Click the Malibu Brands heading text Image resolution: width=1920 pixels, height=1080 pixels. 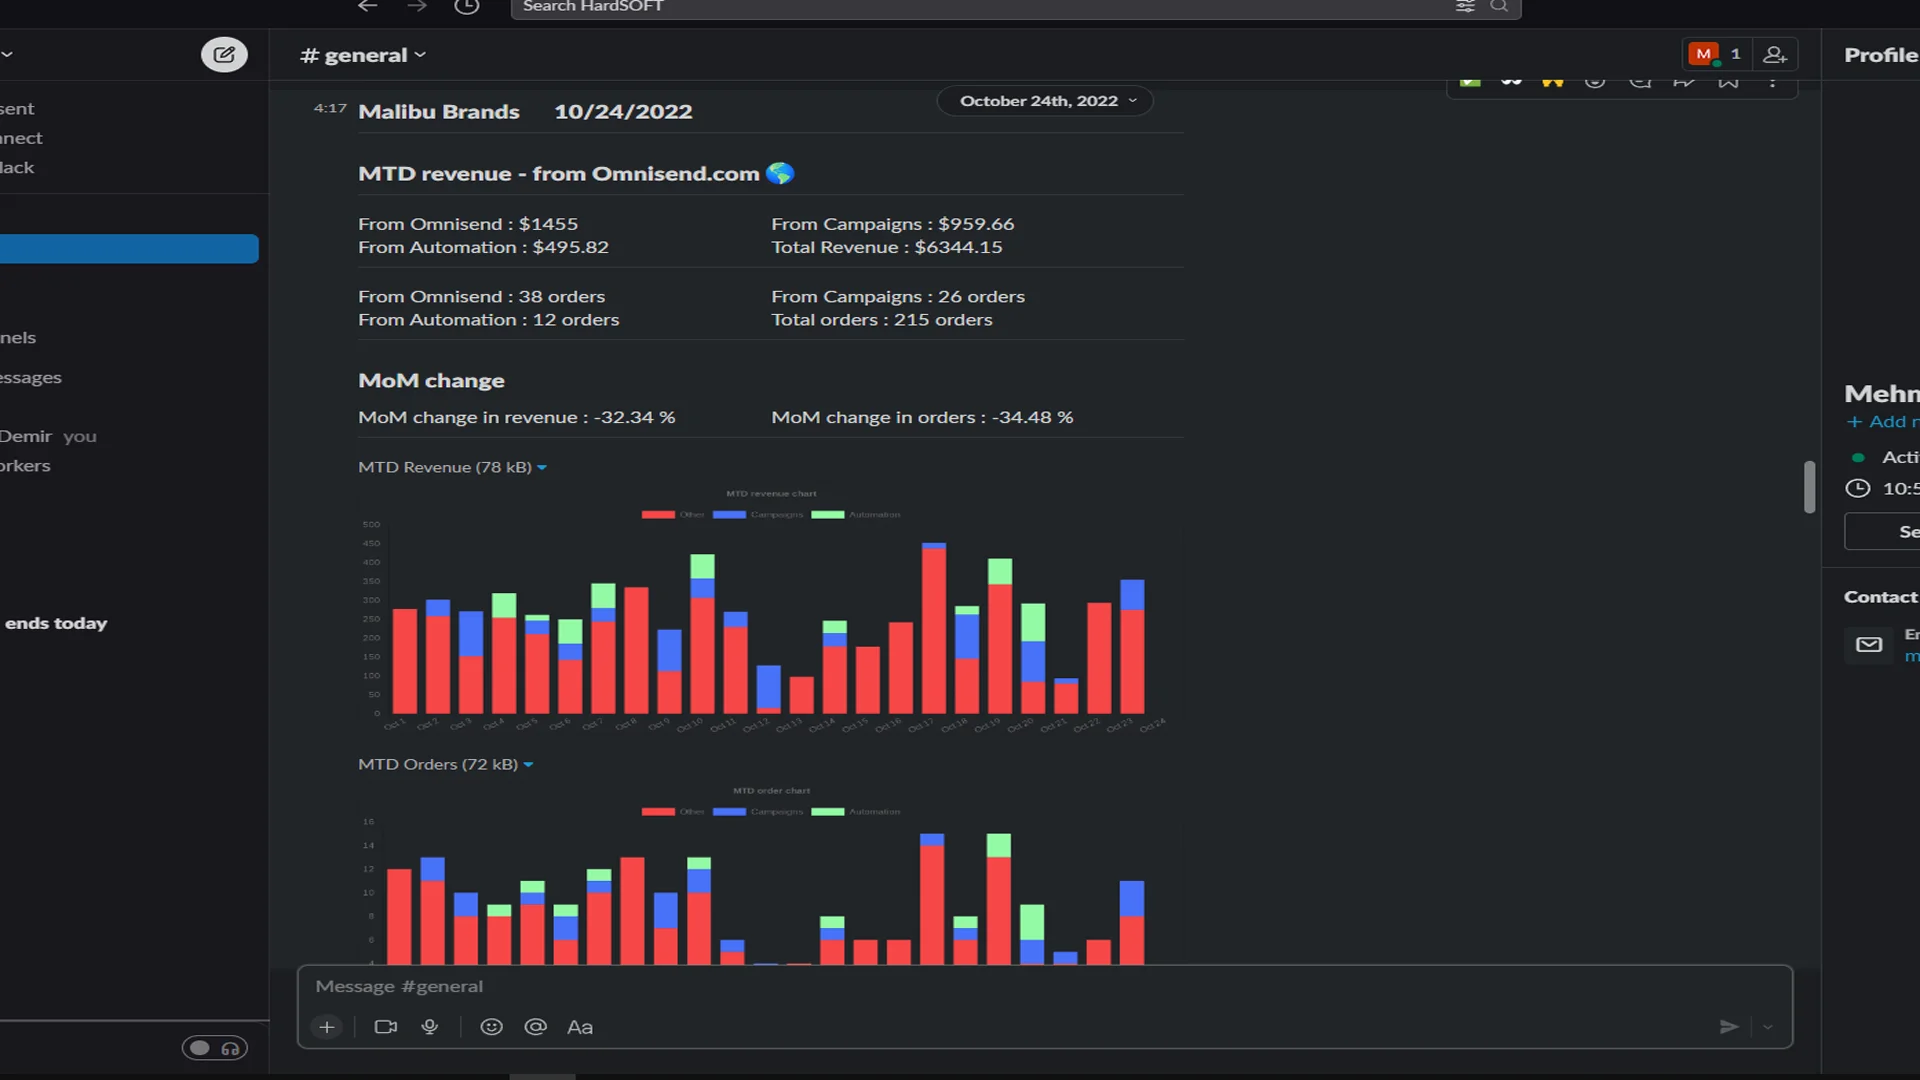click(x=439, y=112)
